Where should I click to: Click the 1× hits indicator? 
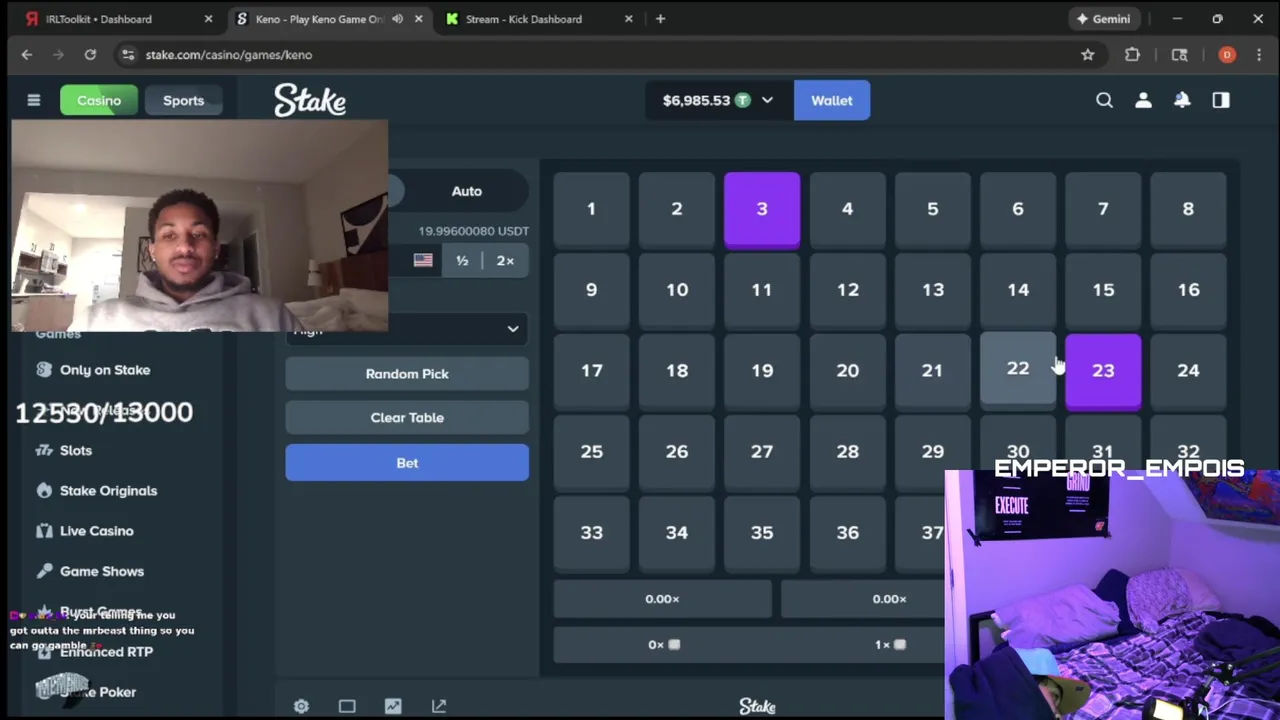pos(890,645)
